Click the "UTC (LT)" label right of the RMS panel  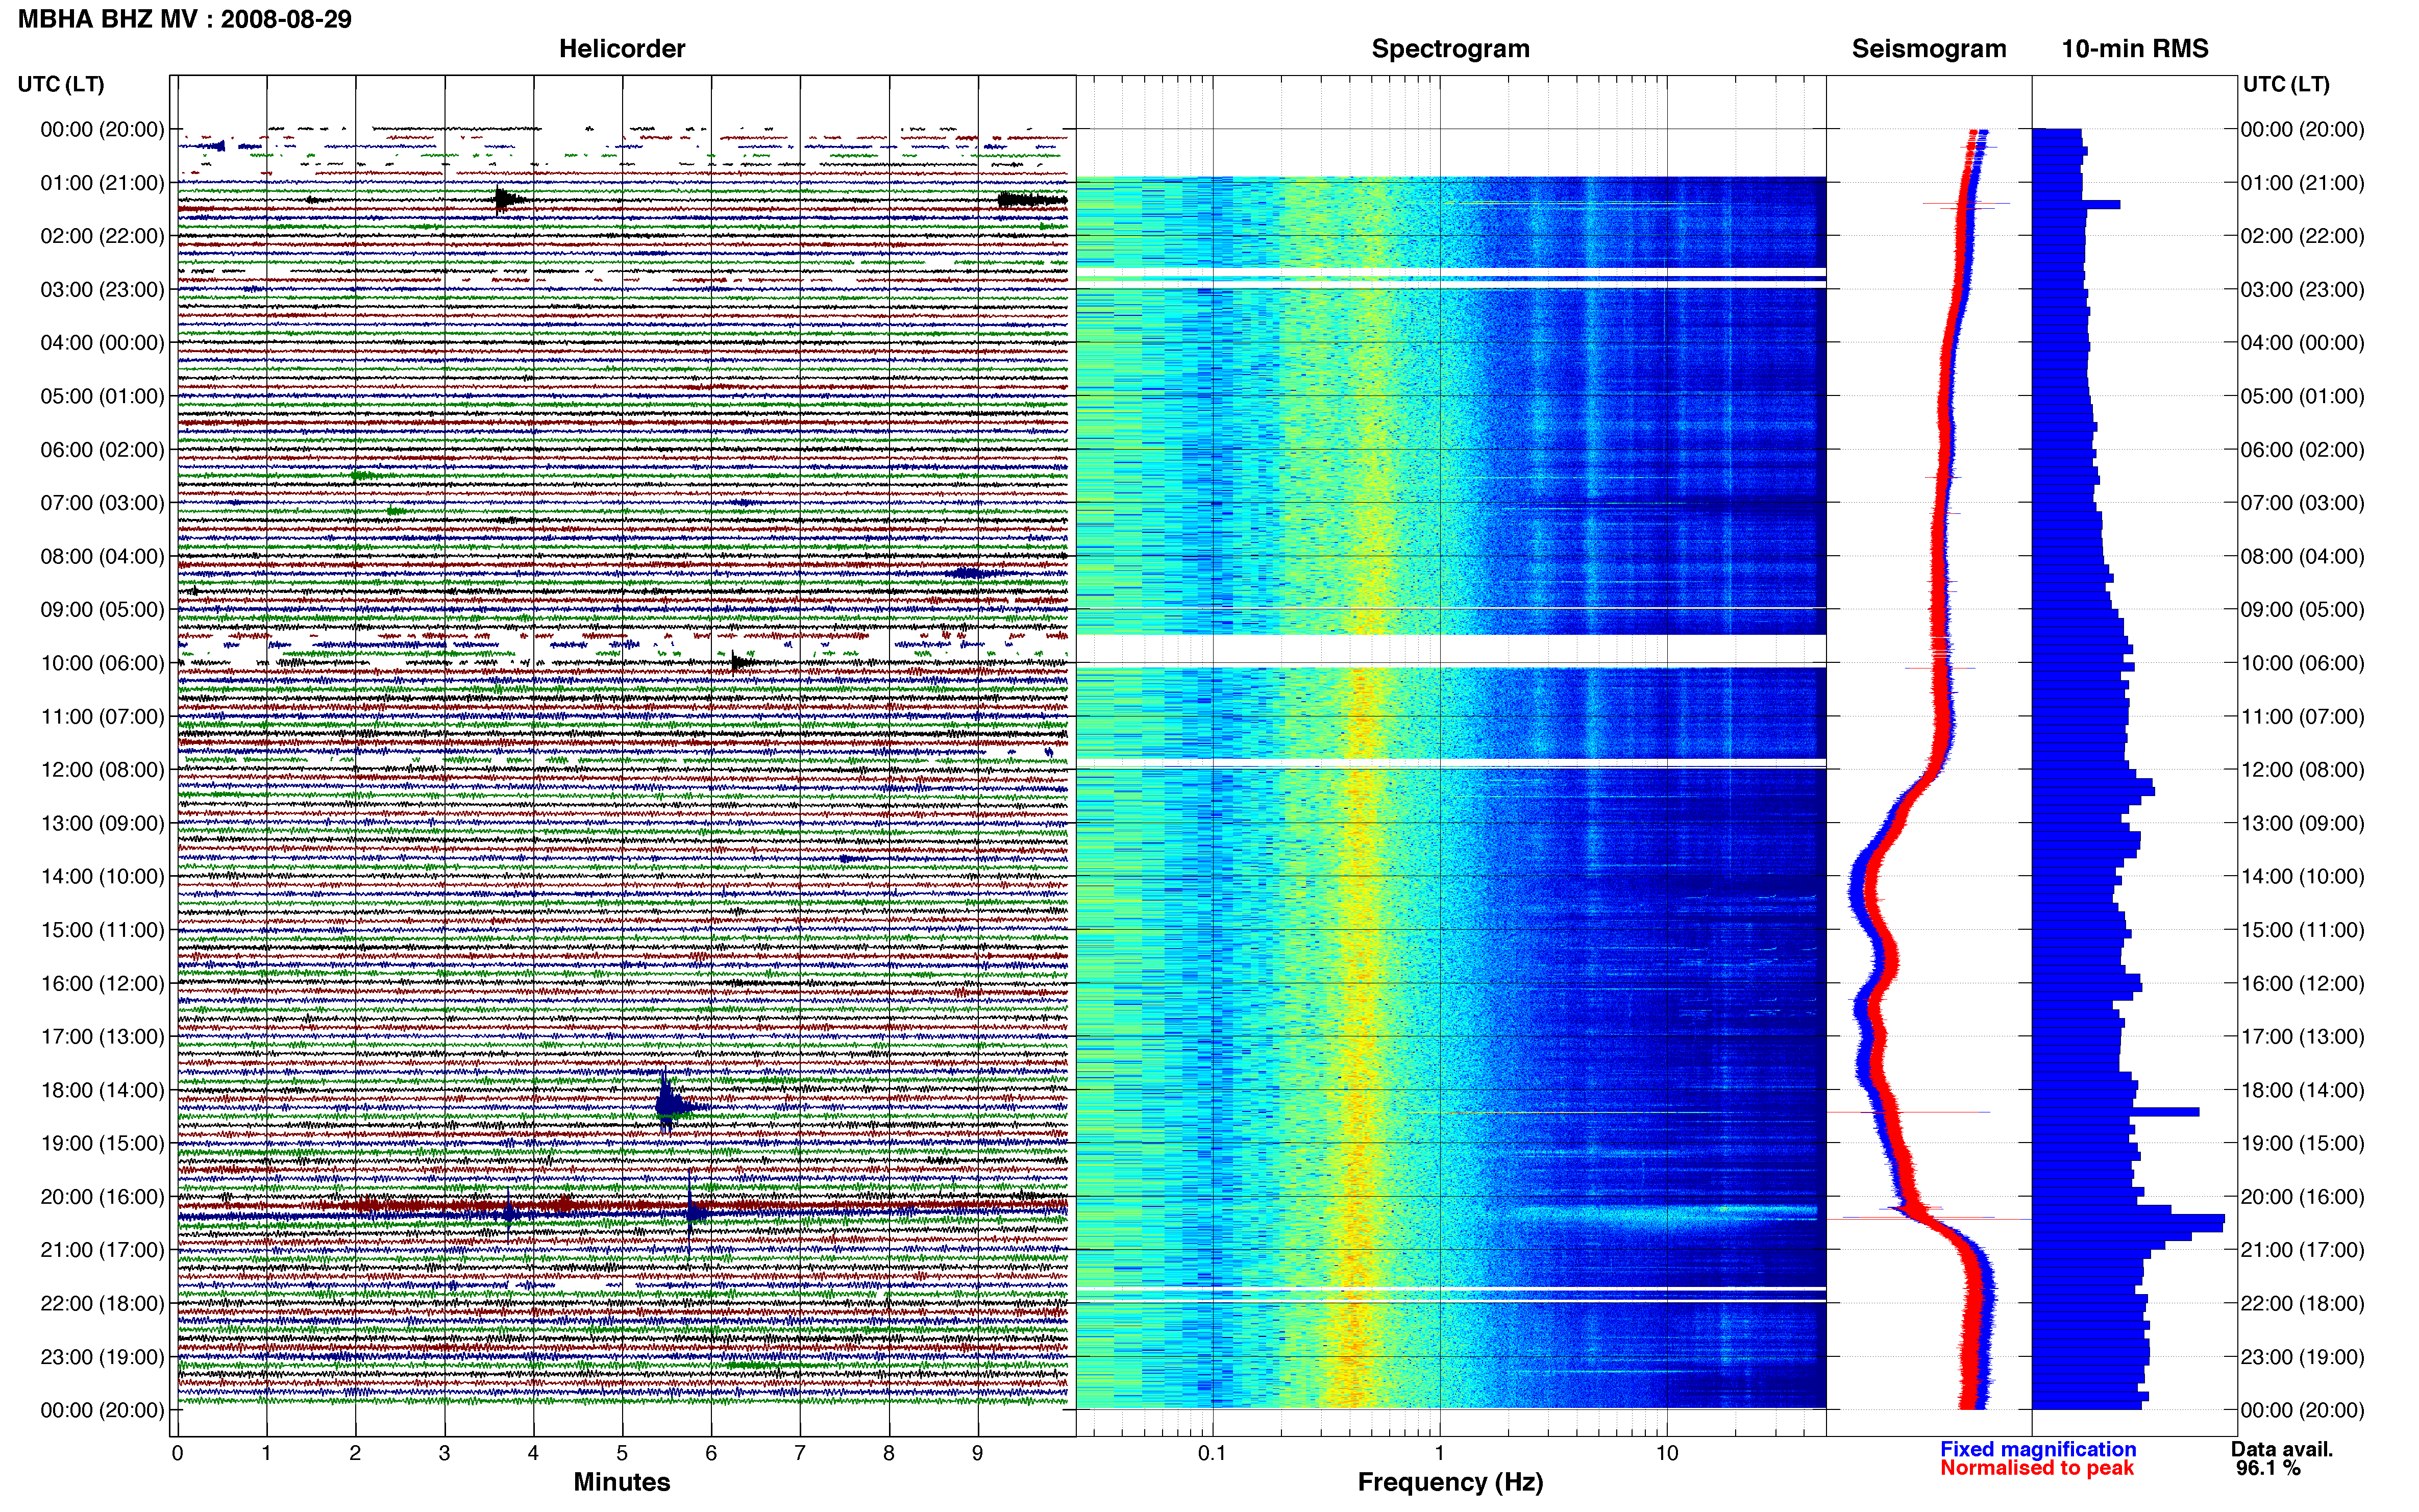click(2286, 84)
